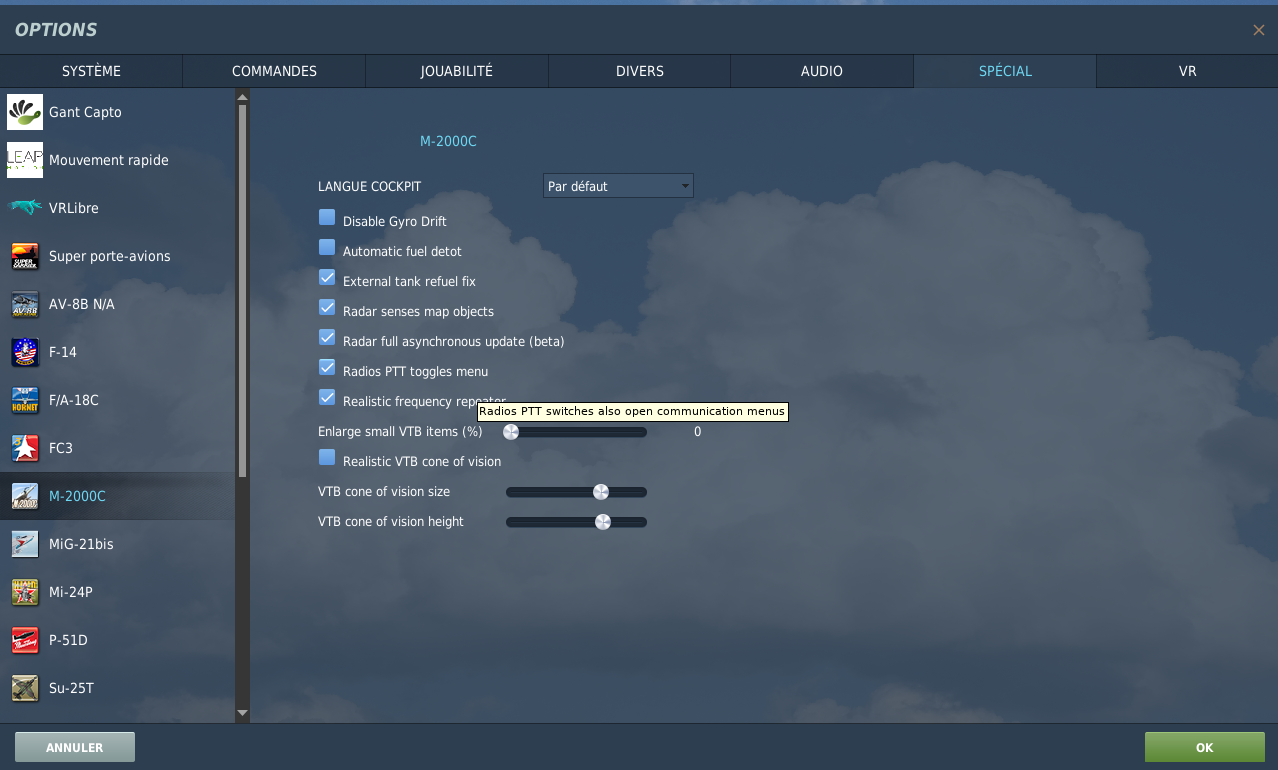Open the Langue Cockpit dropdown
Viewport: 1278px width, 770px height.
(618, 186)
